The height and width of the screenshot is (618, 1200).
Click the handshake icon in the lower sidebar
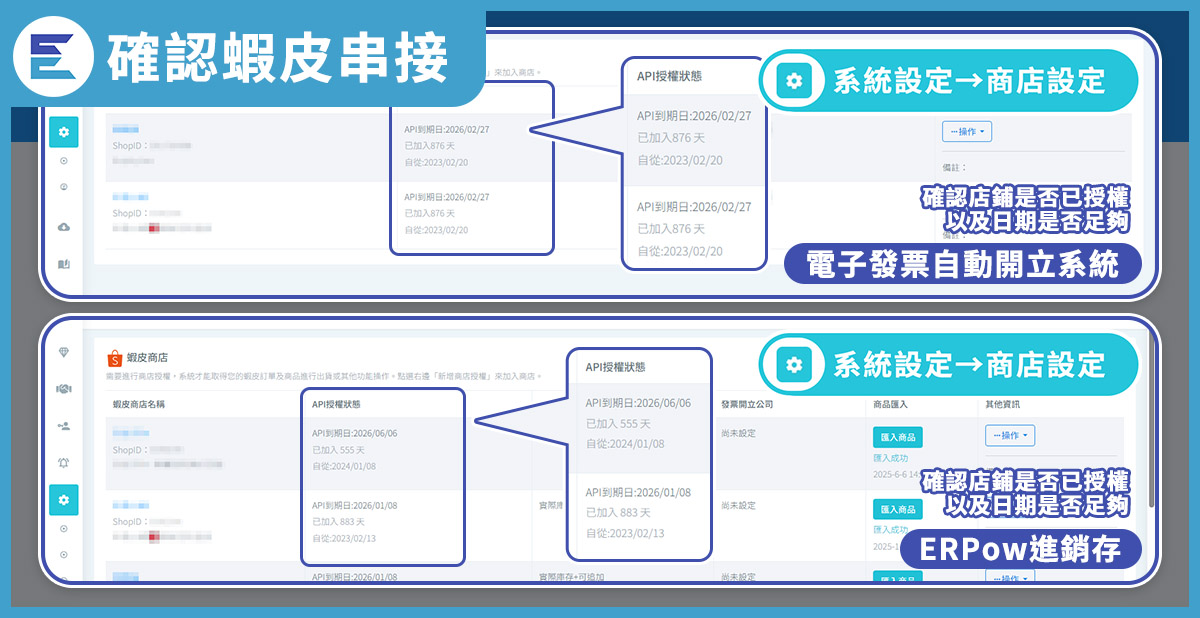64,389
